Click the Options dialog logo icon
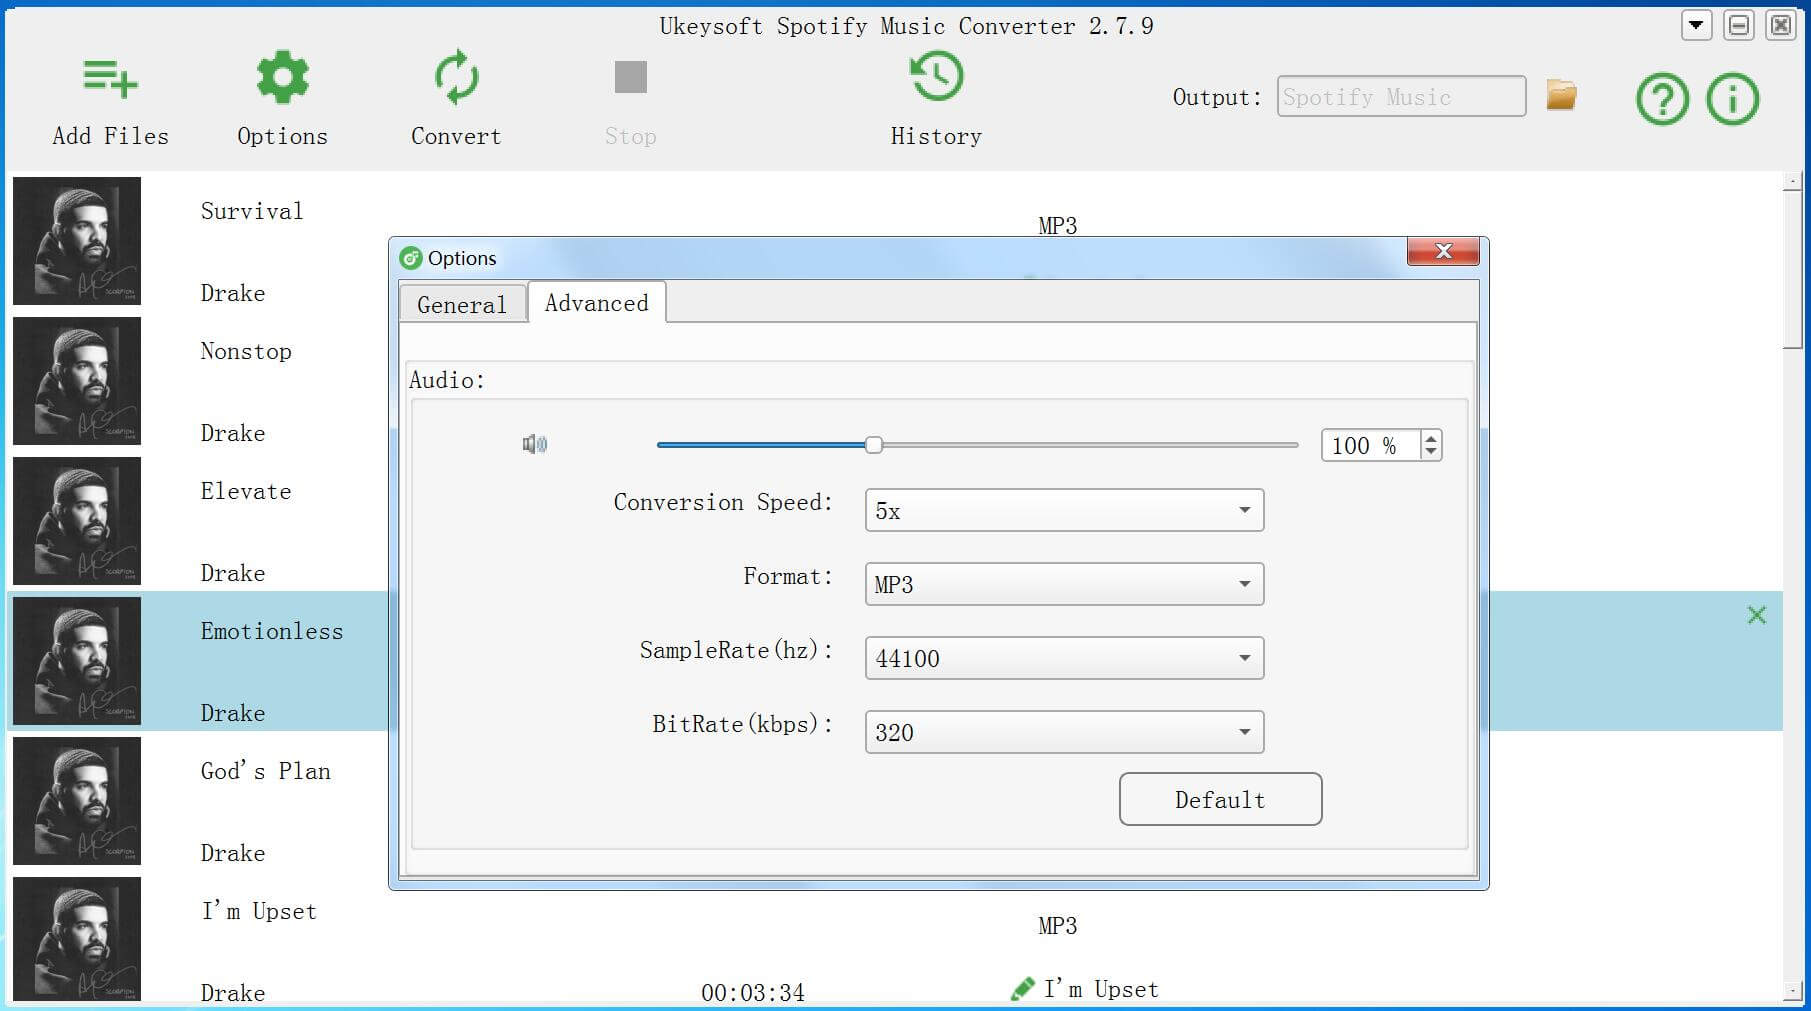Image resolution: width=1811 pixels, height=1011 pixels. click(x=410, y=258)
